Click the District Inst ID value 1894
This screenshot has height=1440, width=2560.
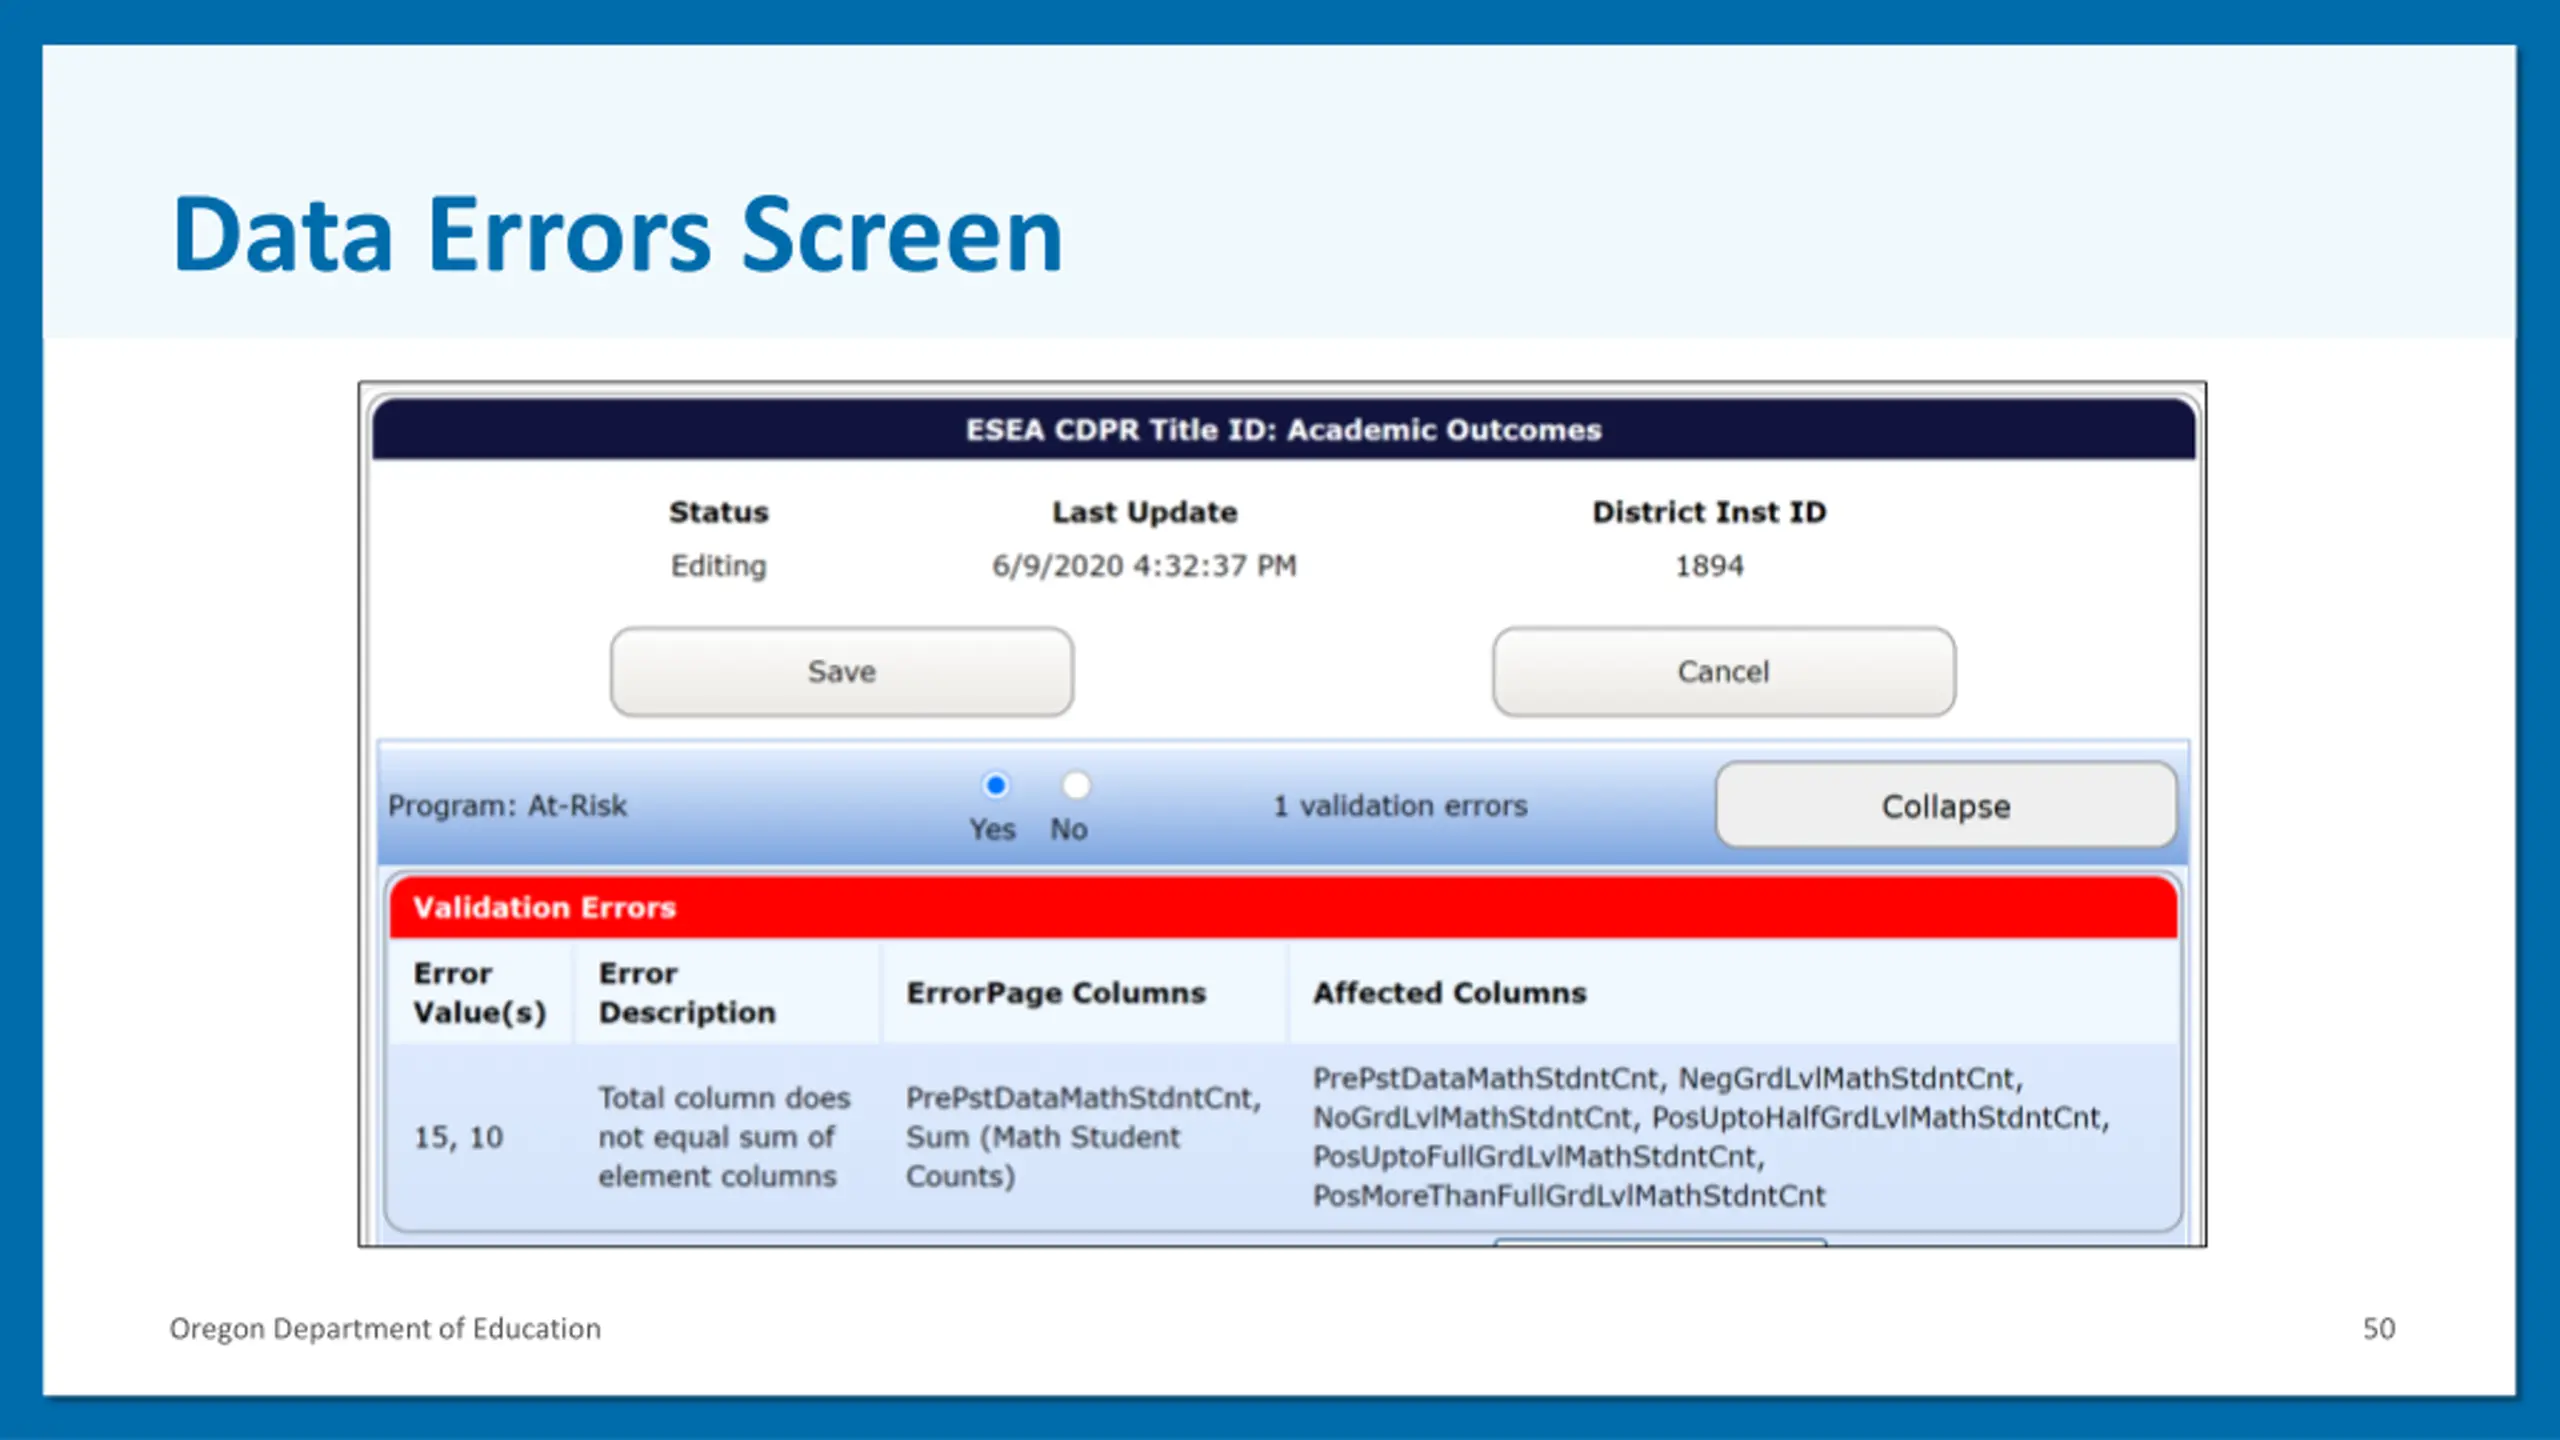coord(1709,566)
